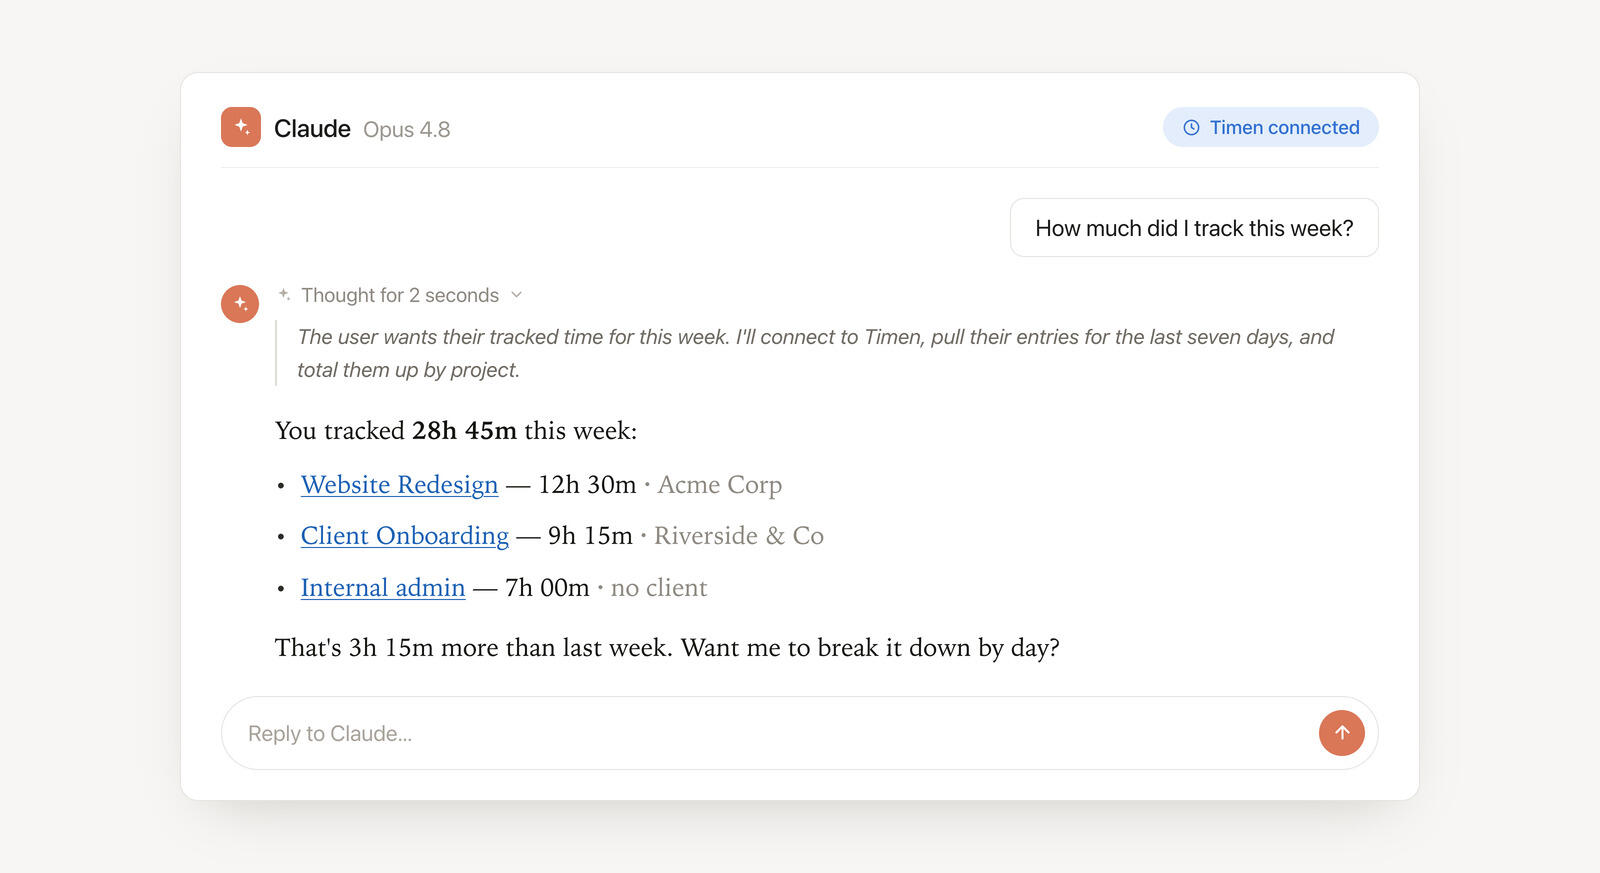The width and height of the screenshot is (1600, 873).
Task: Click the Opus 4.8 model label
Action: pyautogui.click(x=407, y=129)
